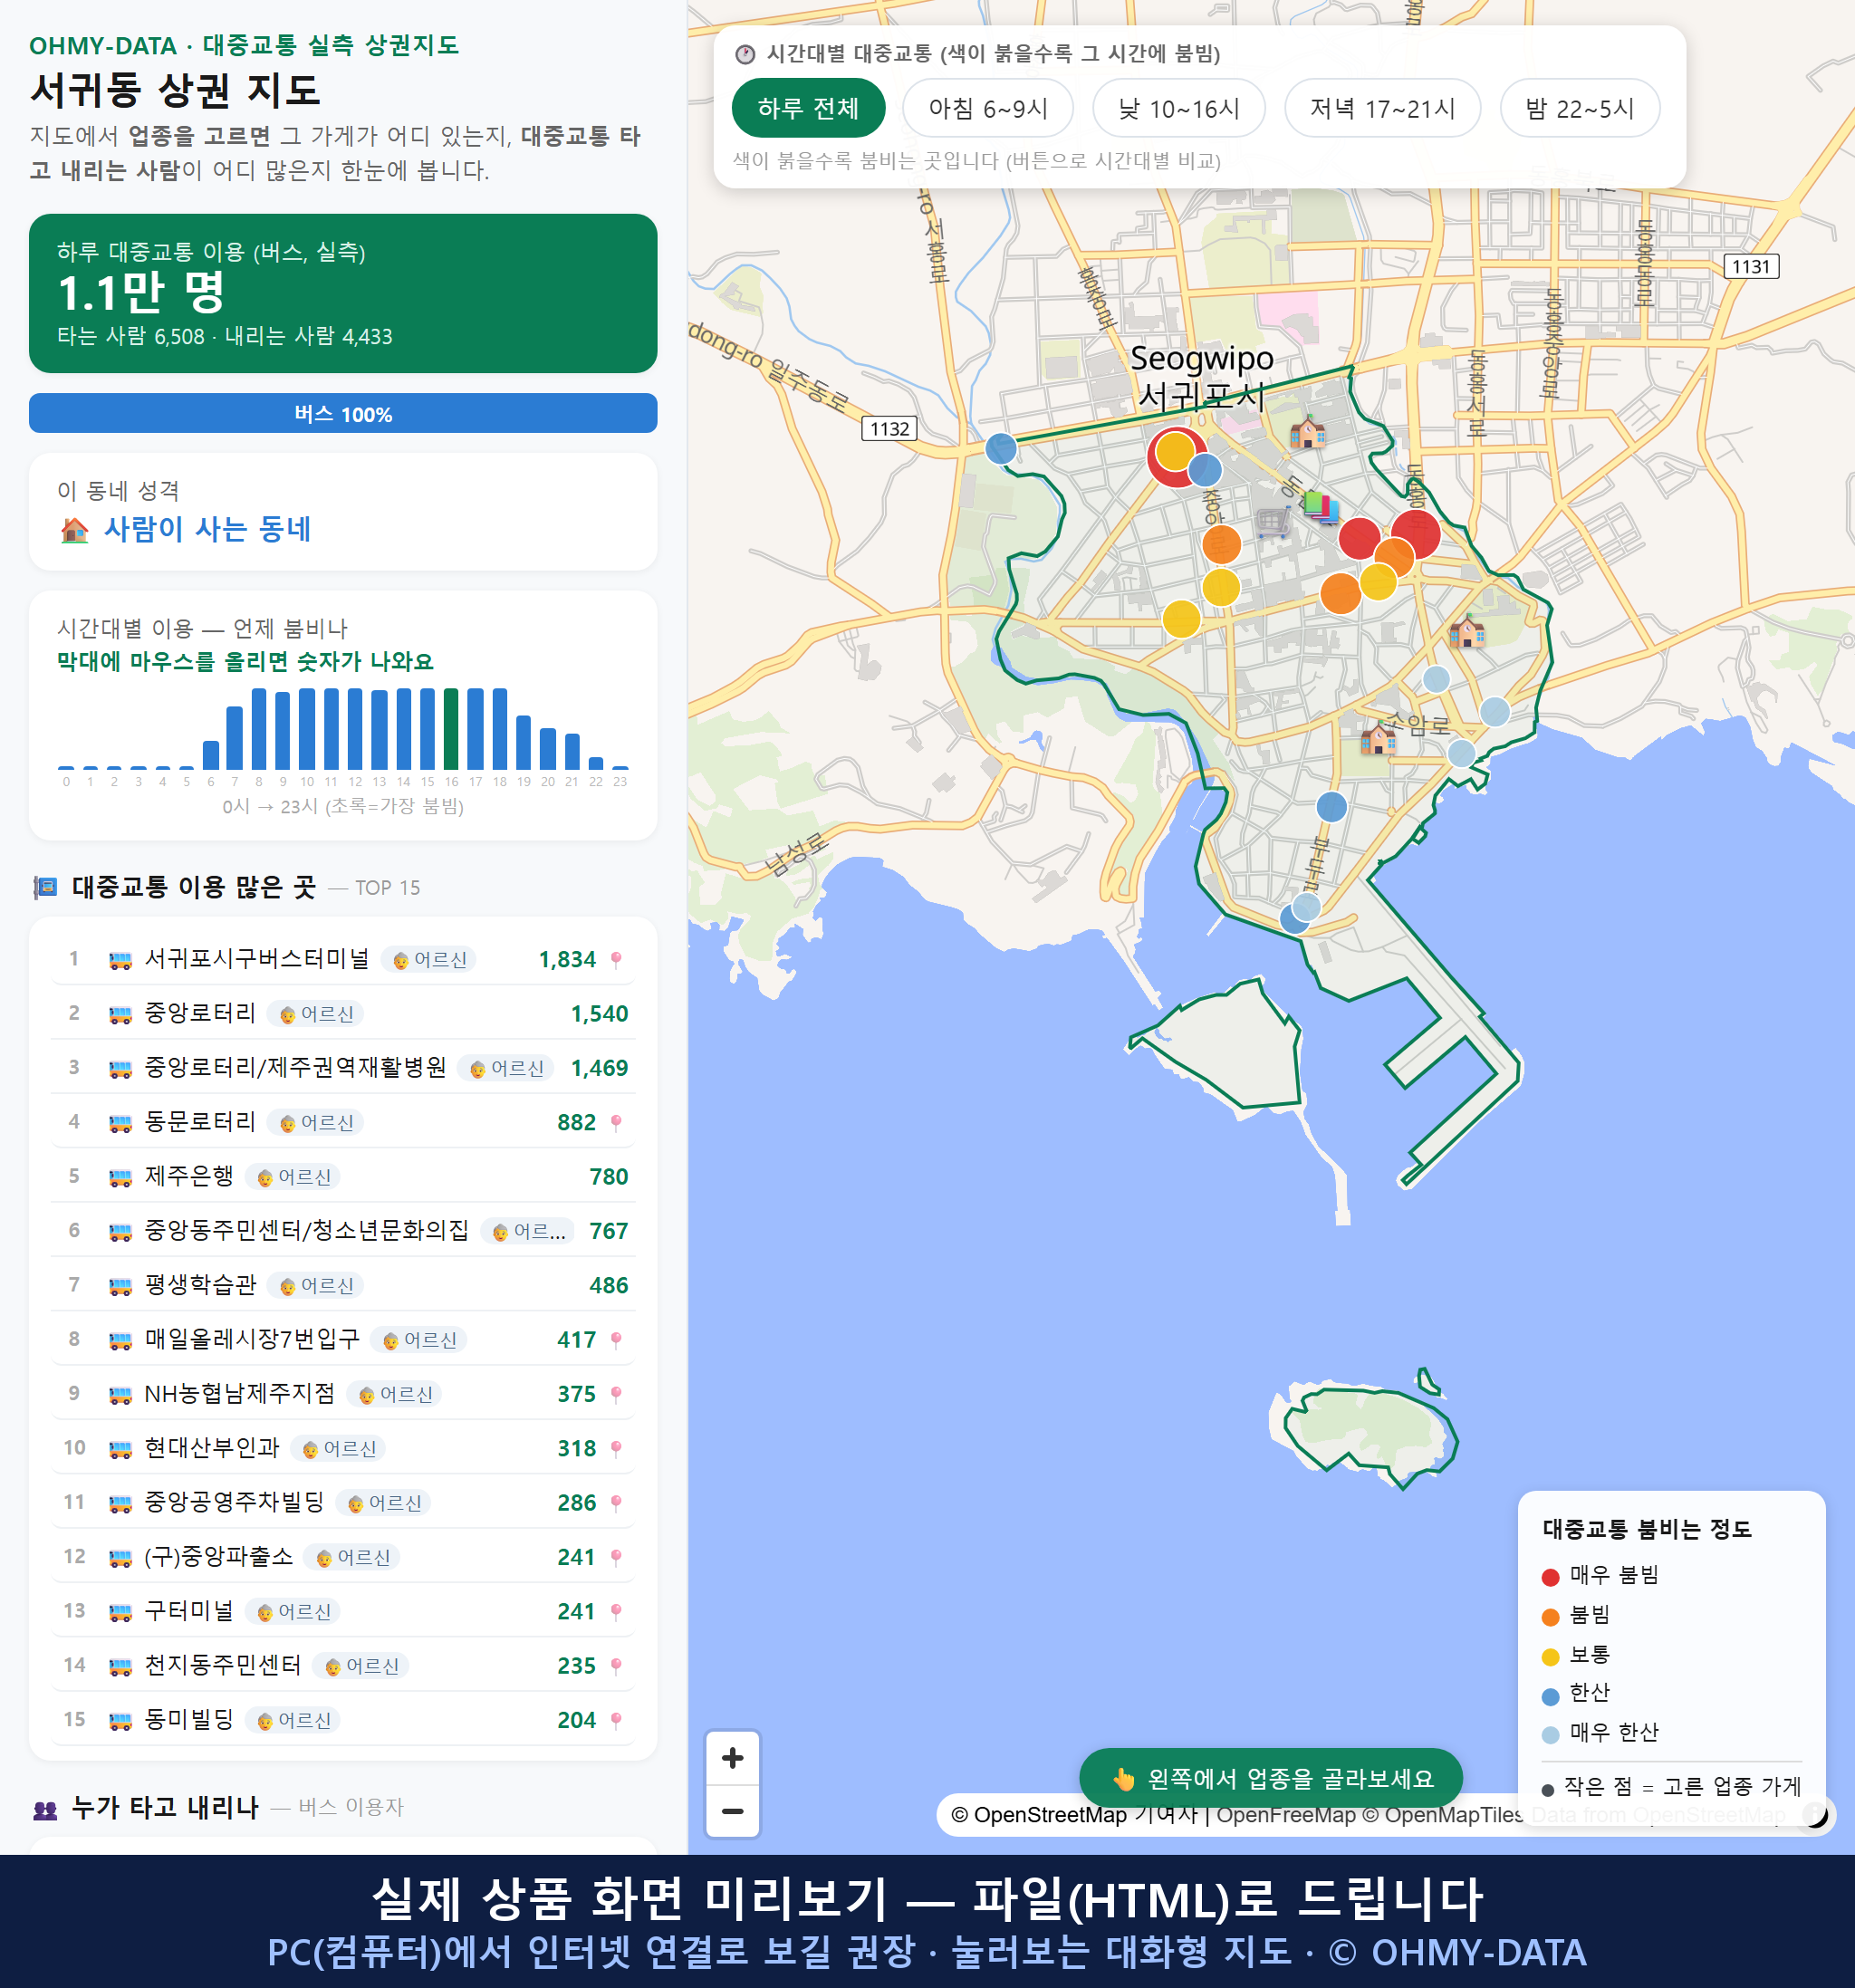Click pin icon on 동문로터리 row
1855x1988 pixels.
(x=616, y=1123)
